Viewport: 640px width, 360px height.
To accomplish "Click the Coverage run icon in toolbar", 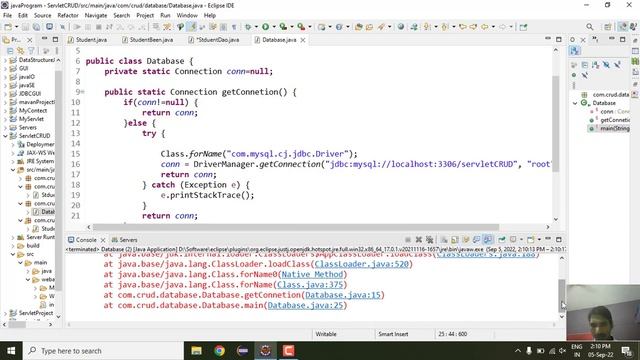I will pyautogui.click(x=283, y=27).
